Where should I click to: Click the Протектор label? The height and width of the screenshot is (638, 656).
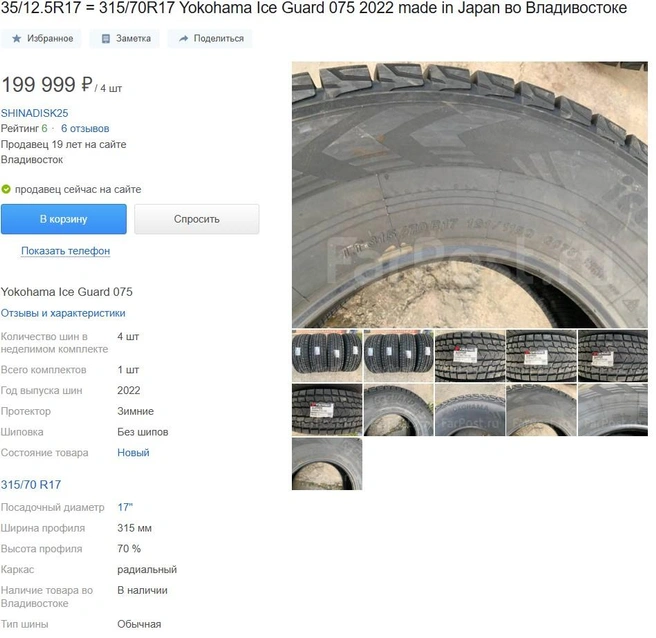point(26,411)
